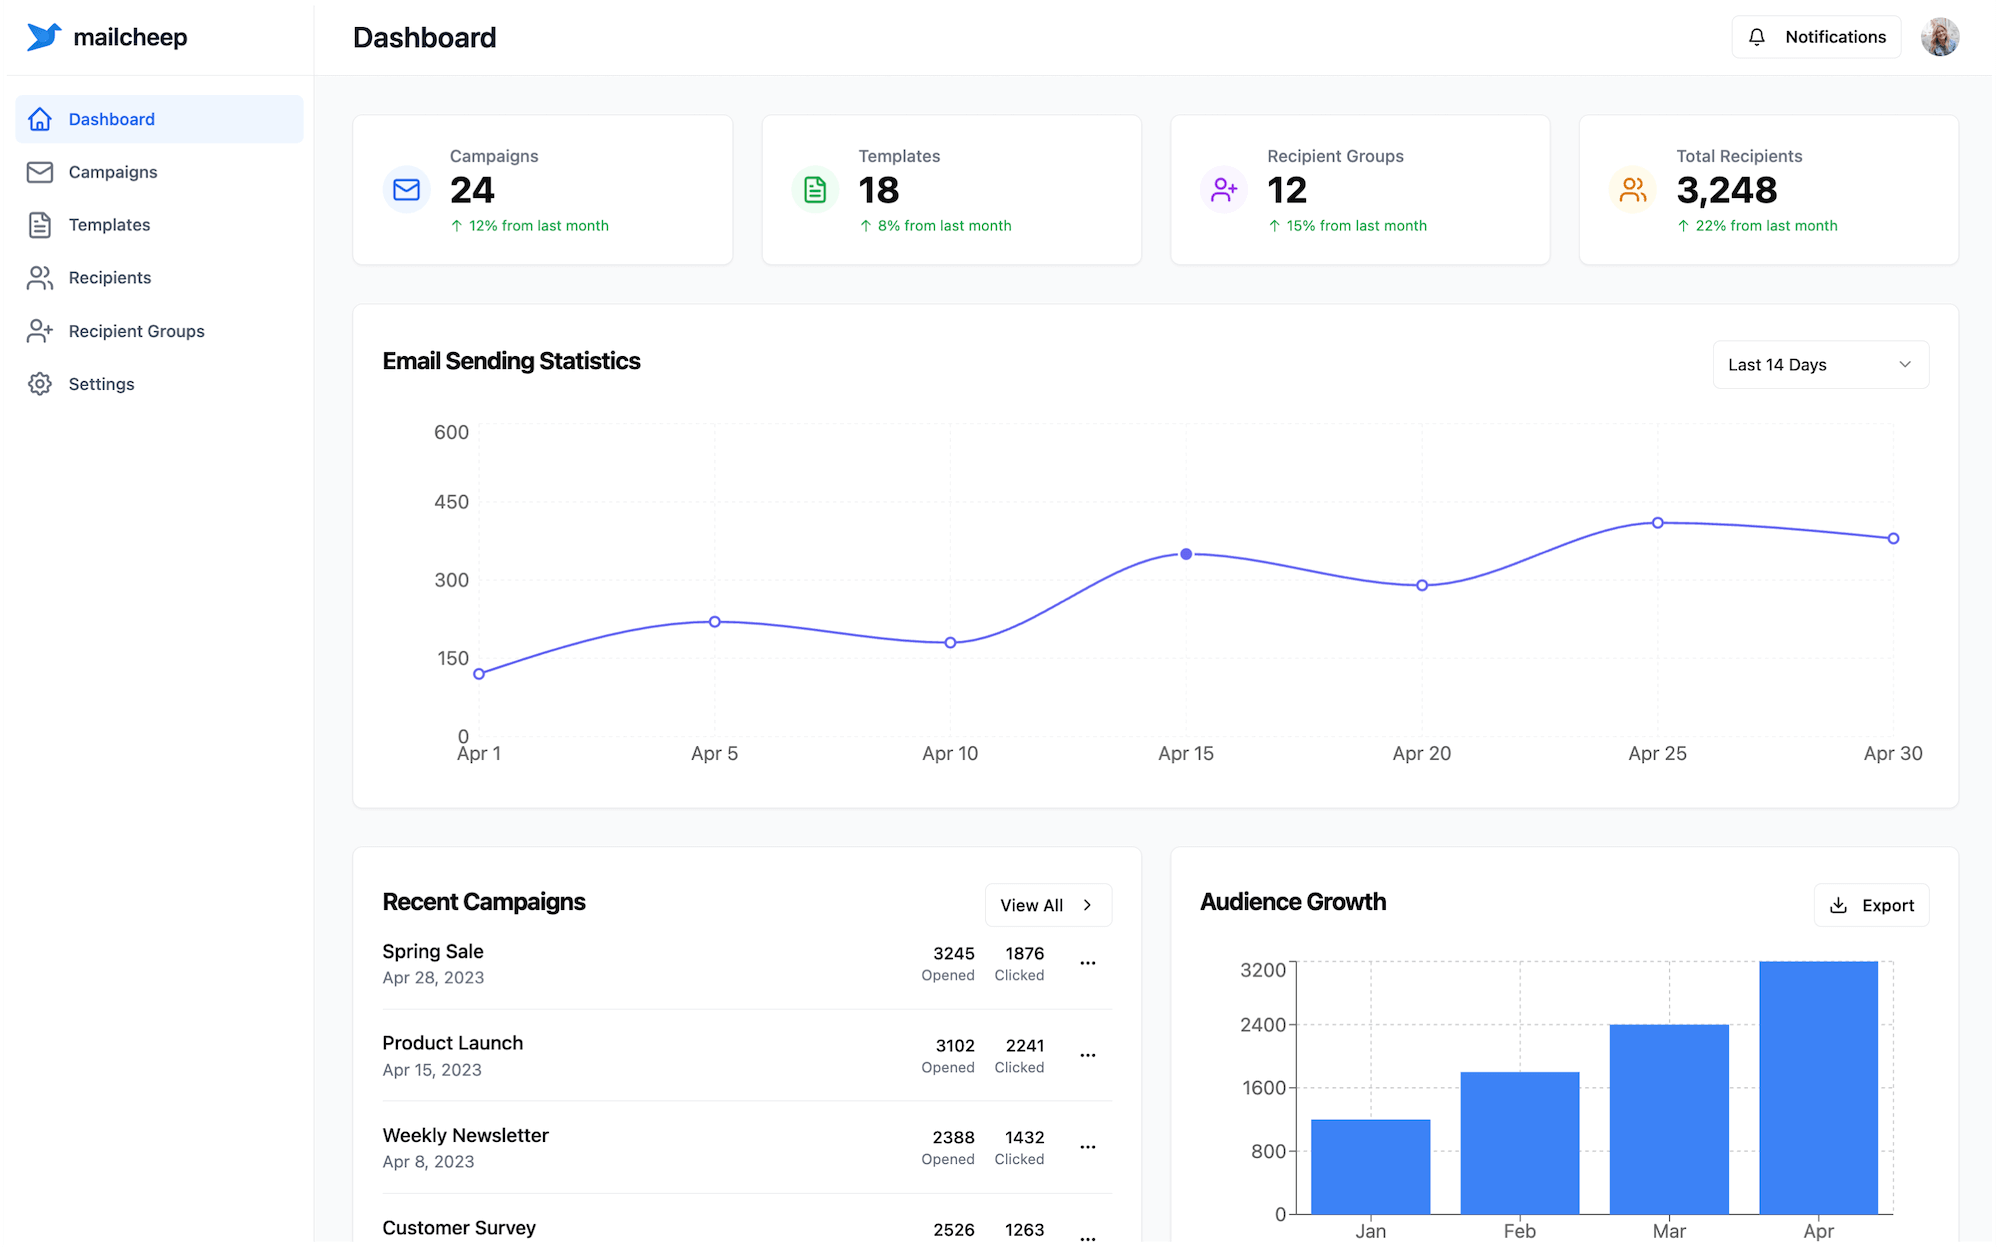The width and height of the screenshot is (2000, 1248).
Task: Open Weekly Newsletter more options menu
Action: click(1088, 1147)
